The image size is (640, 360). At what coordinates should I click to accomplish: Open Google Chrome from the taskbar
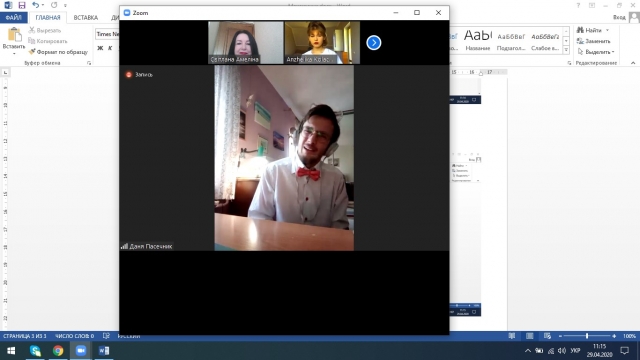coord(58,351)
